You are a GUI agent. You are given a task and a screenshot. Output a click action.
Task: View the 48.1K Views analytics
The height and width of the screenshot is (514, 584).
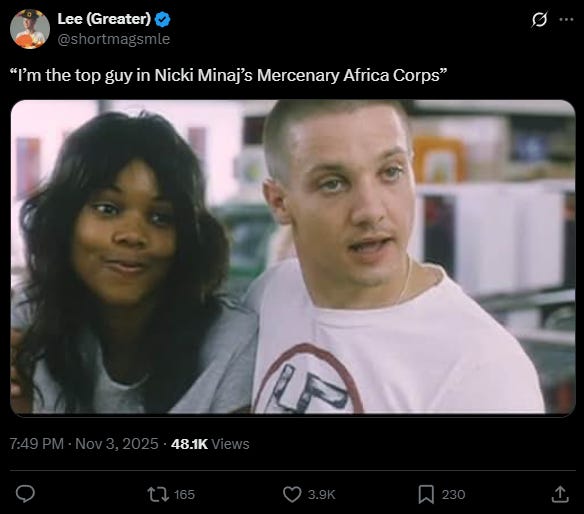pos(210,444)
